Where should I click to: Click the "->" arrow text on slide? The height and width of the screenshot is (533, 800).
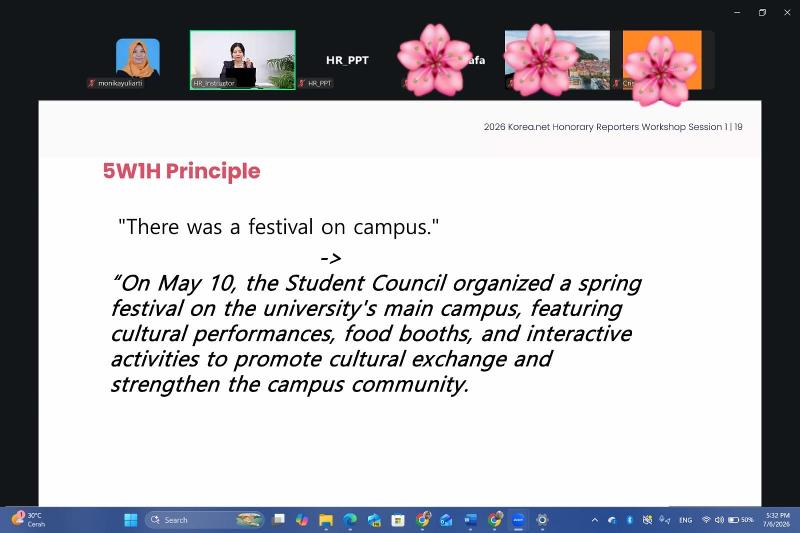[x=331, y=258]
